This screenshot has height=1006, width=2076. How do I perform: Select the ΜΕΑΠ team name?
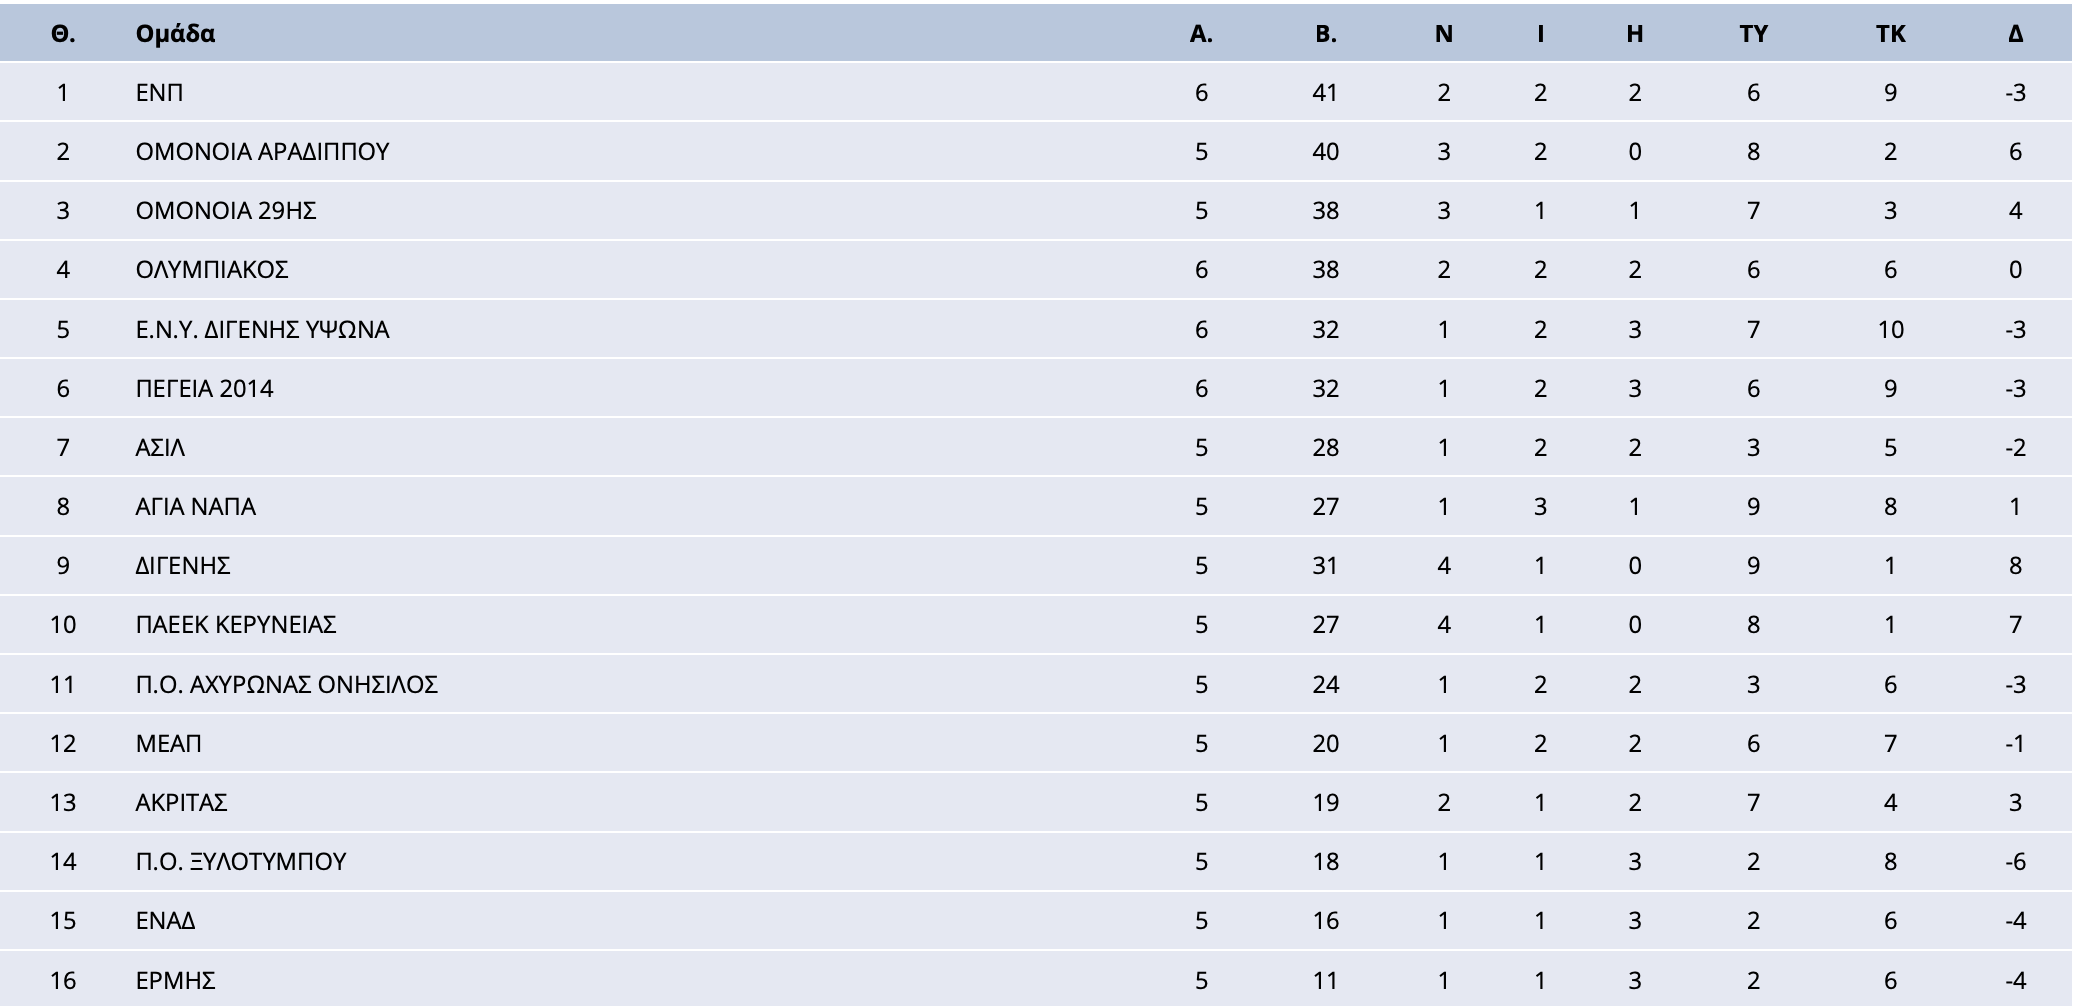168,743
